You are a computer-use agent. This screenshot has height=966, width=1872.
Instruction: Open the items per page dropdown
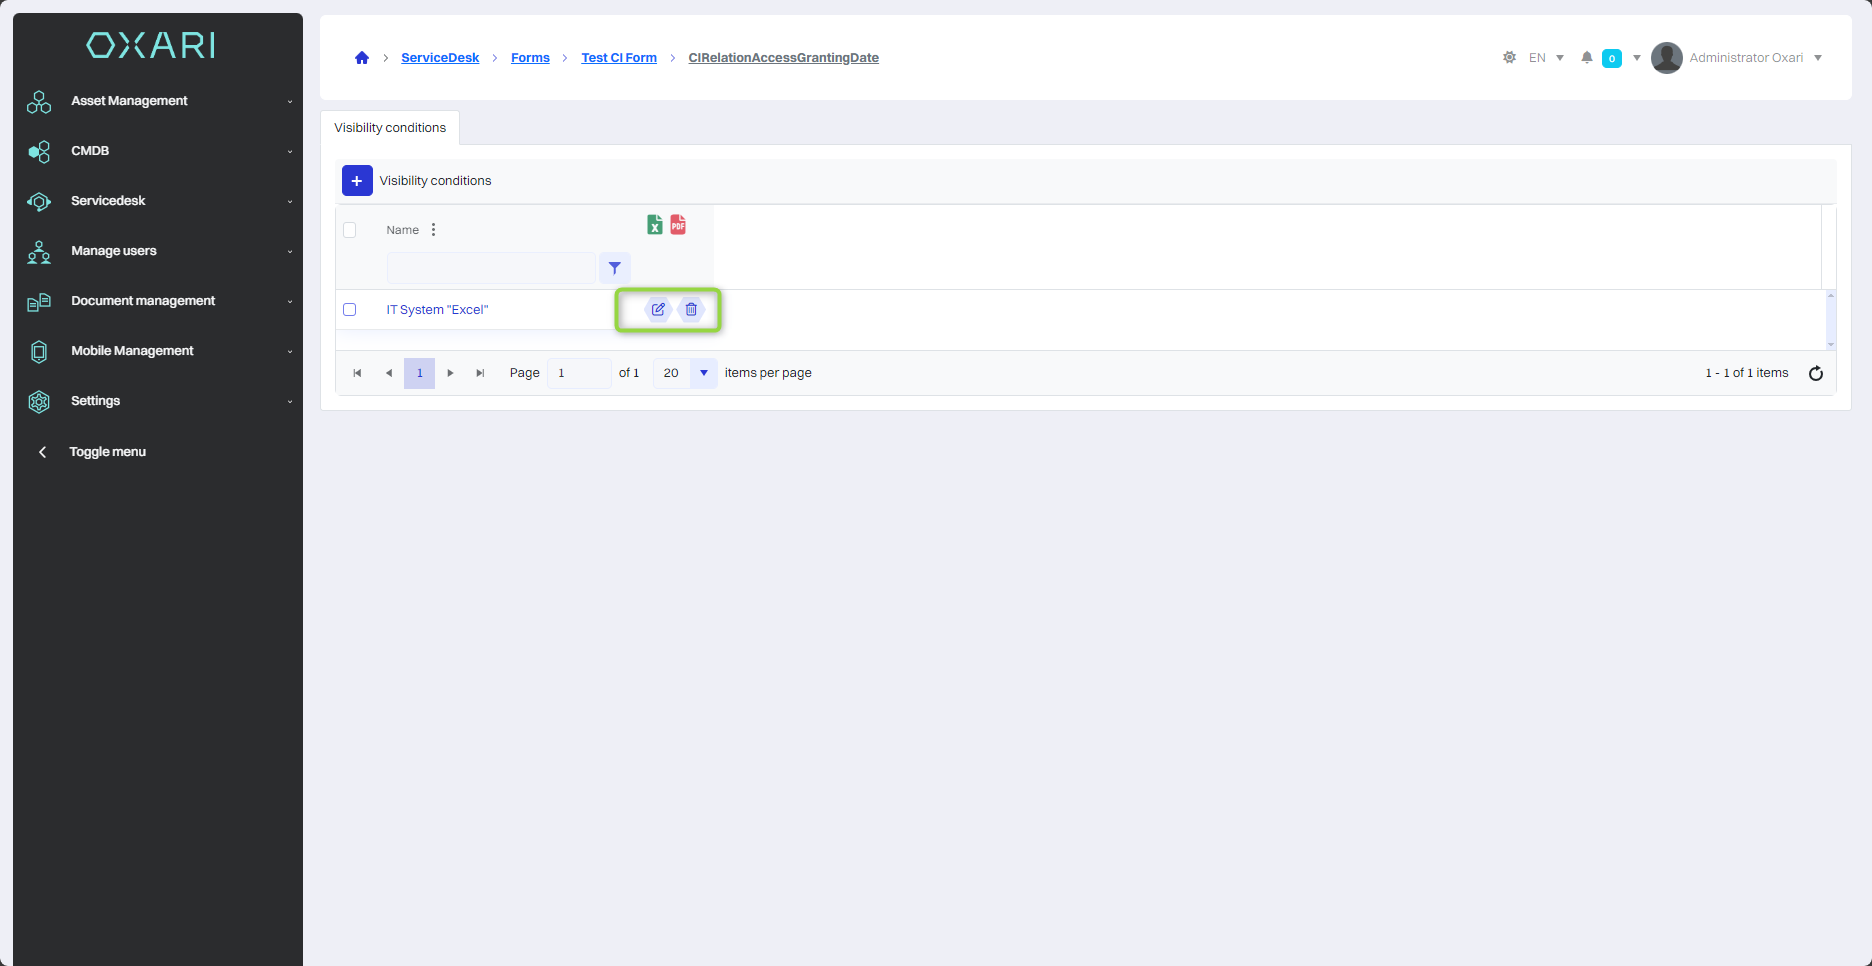pyautogui.click(x=703, y=373)
